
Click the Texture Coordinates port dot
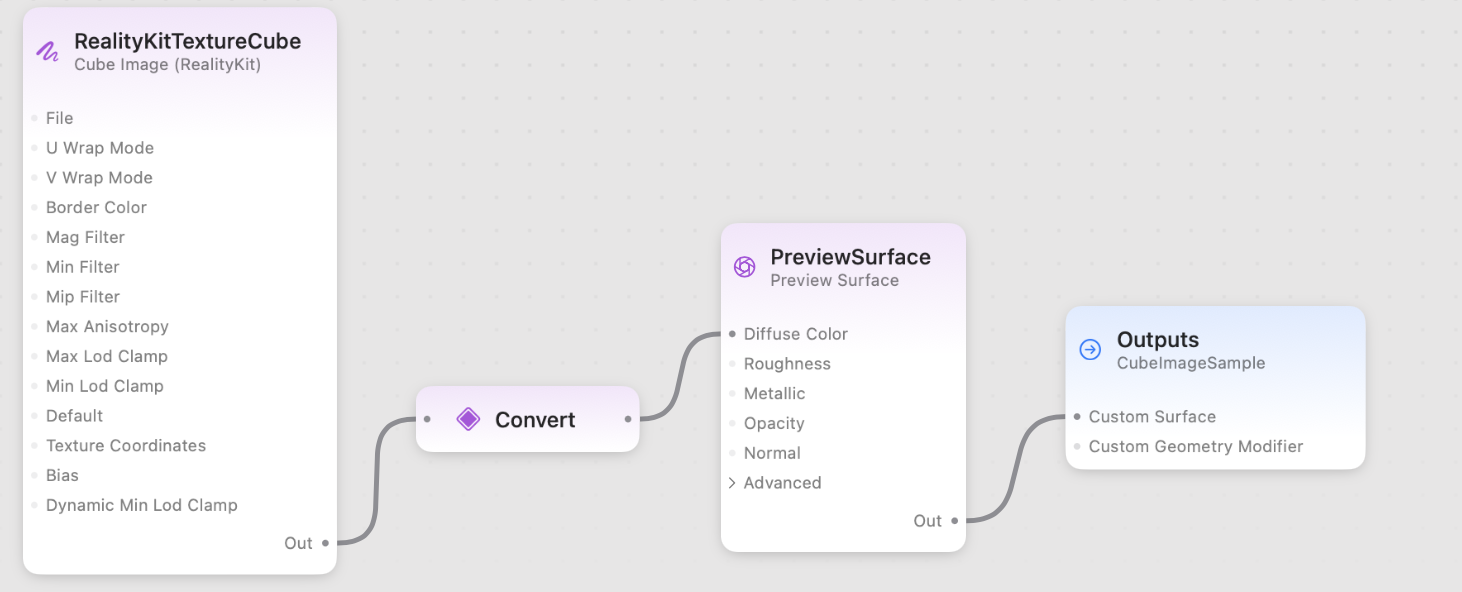coord(33,445)
